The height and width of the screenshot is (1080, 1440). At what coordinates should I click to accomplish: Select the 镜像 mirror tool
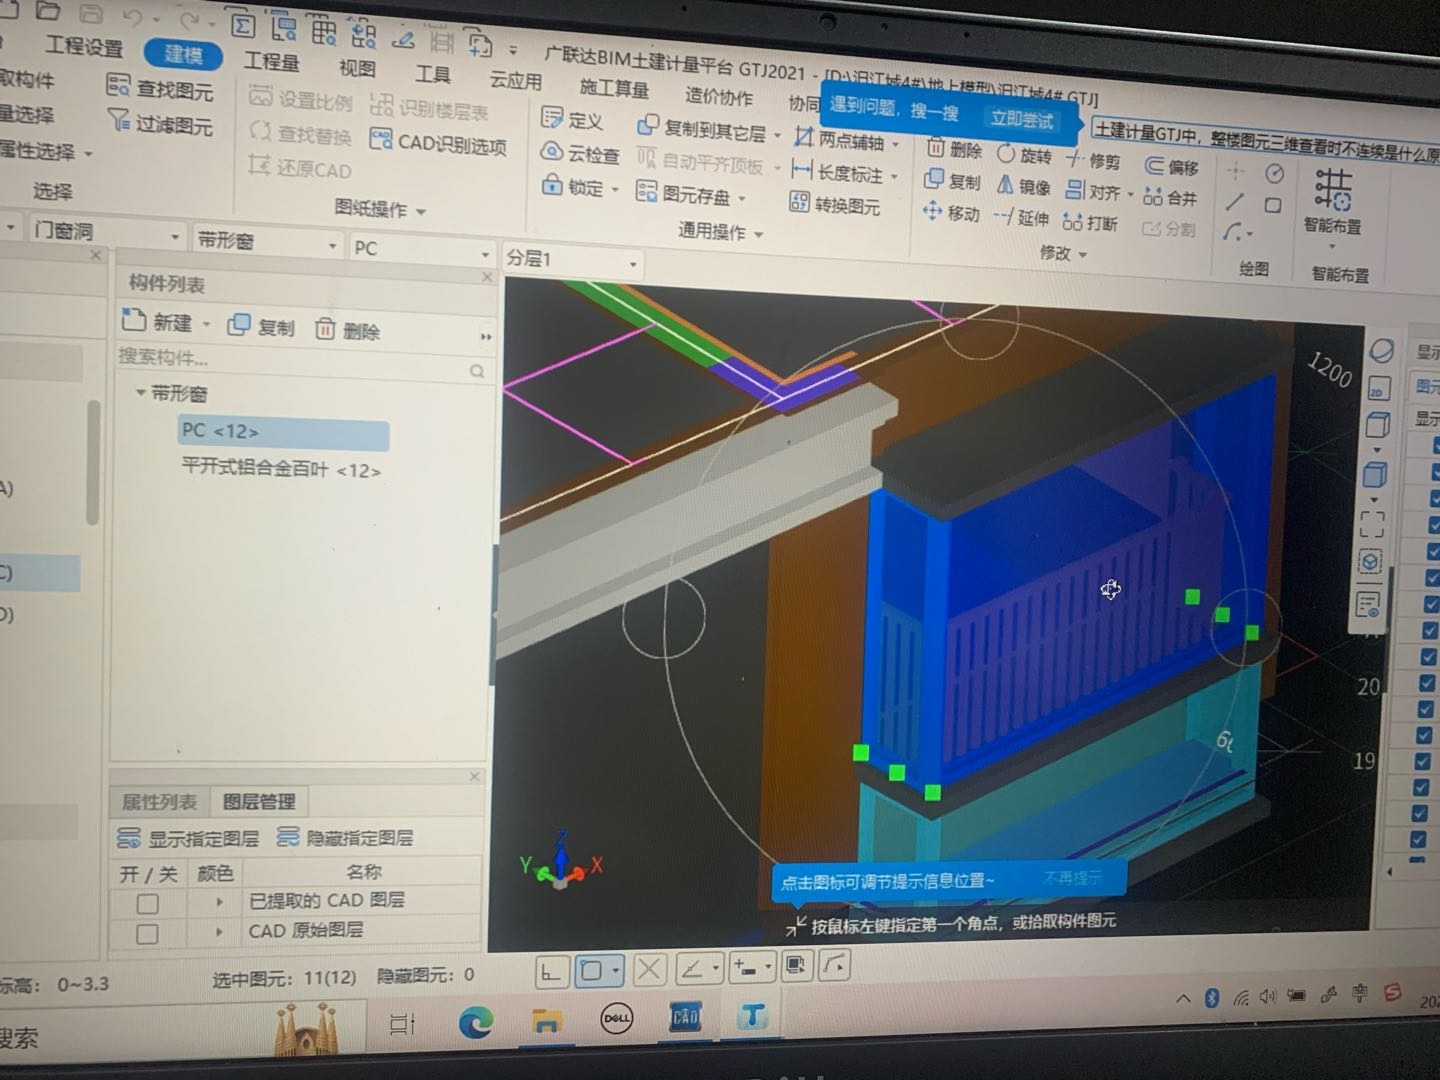1023,186
